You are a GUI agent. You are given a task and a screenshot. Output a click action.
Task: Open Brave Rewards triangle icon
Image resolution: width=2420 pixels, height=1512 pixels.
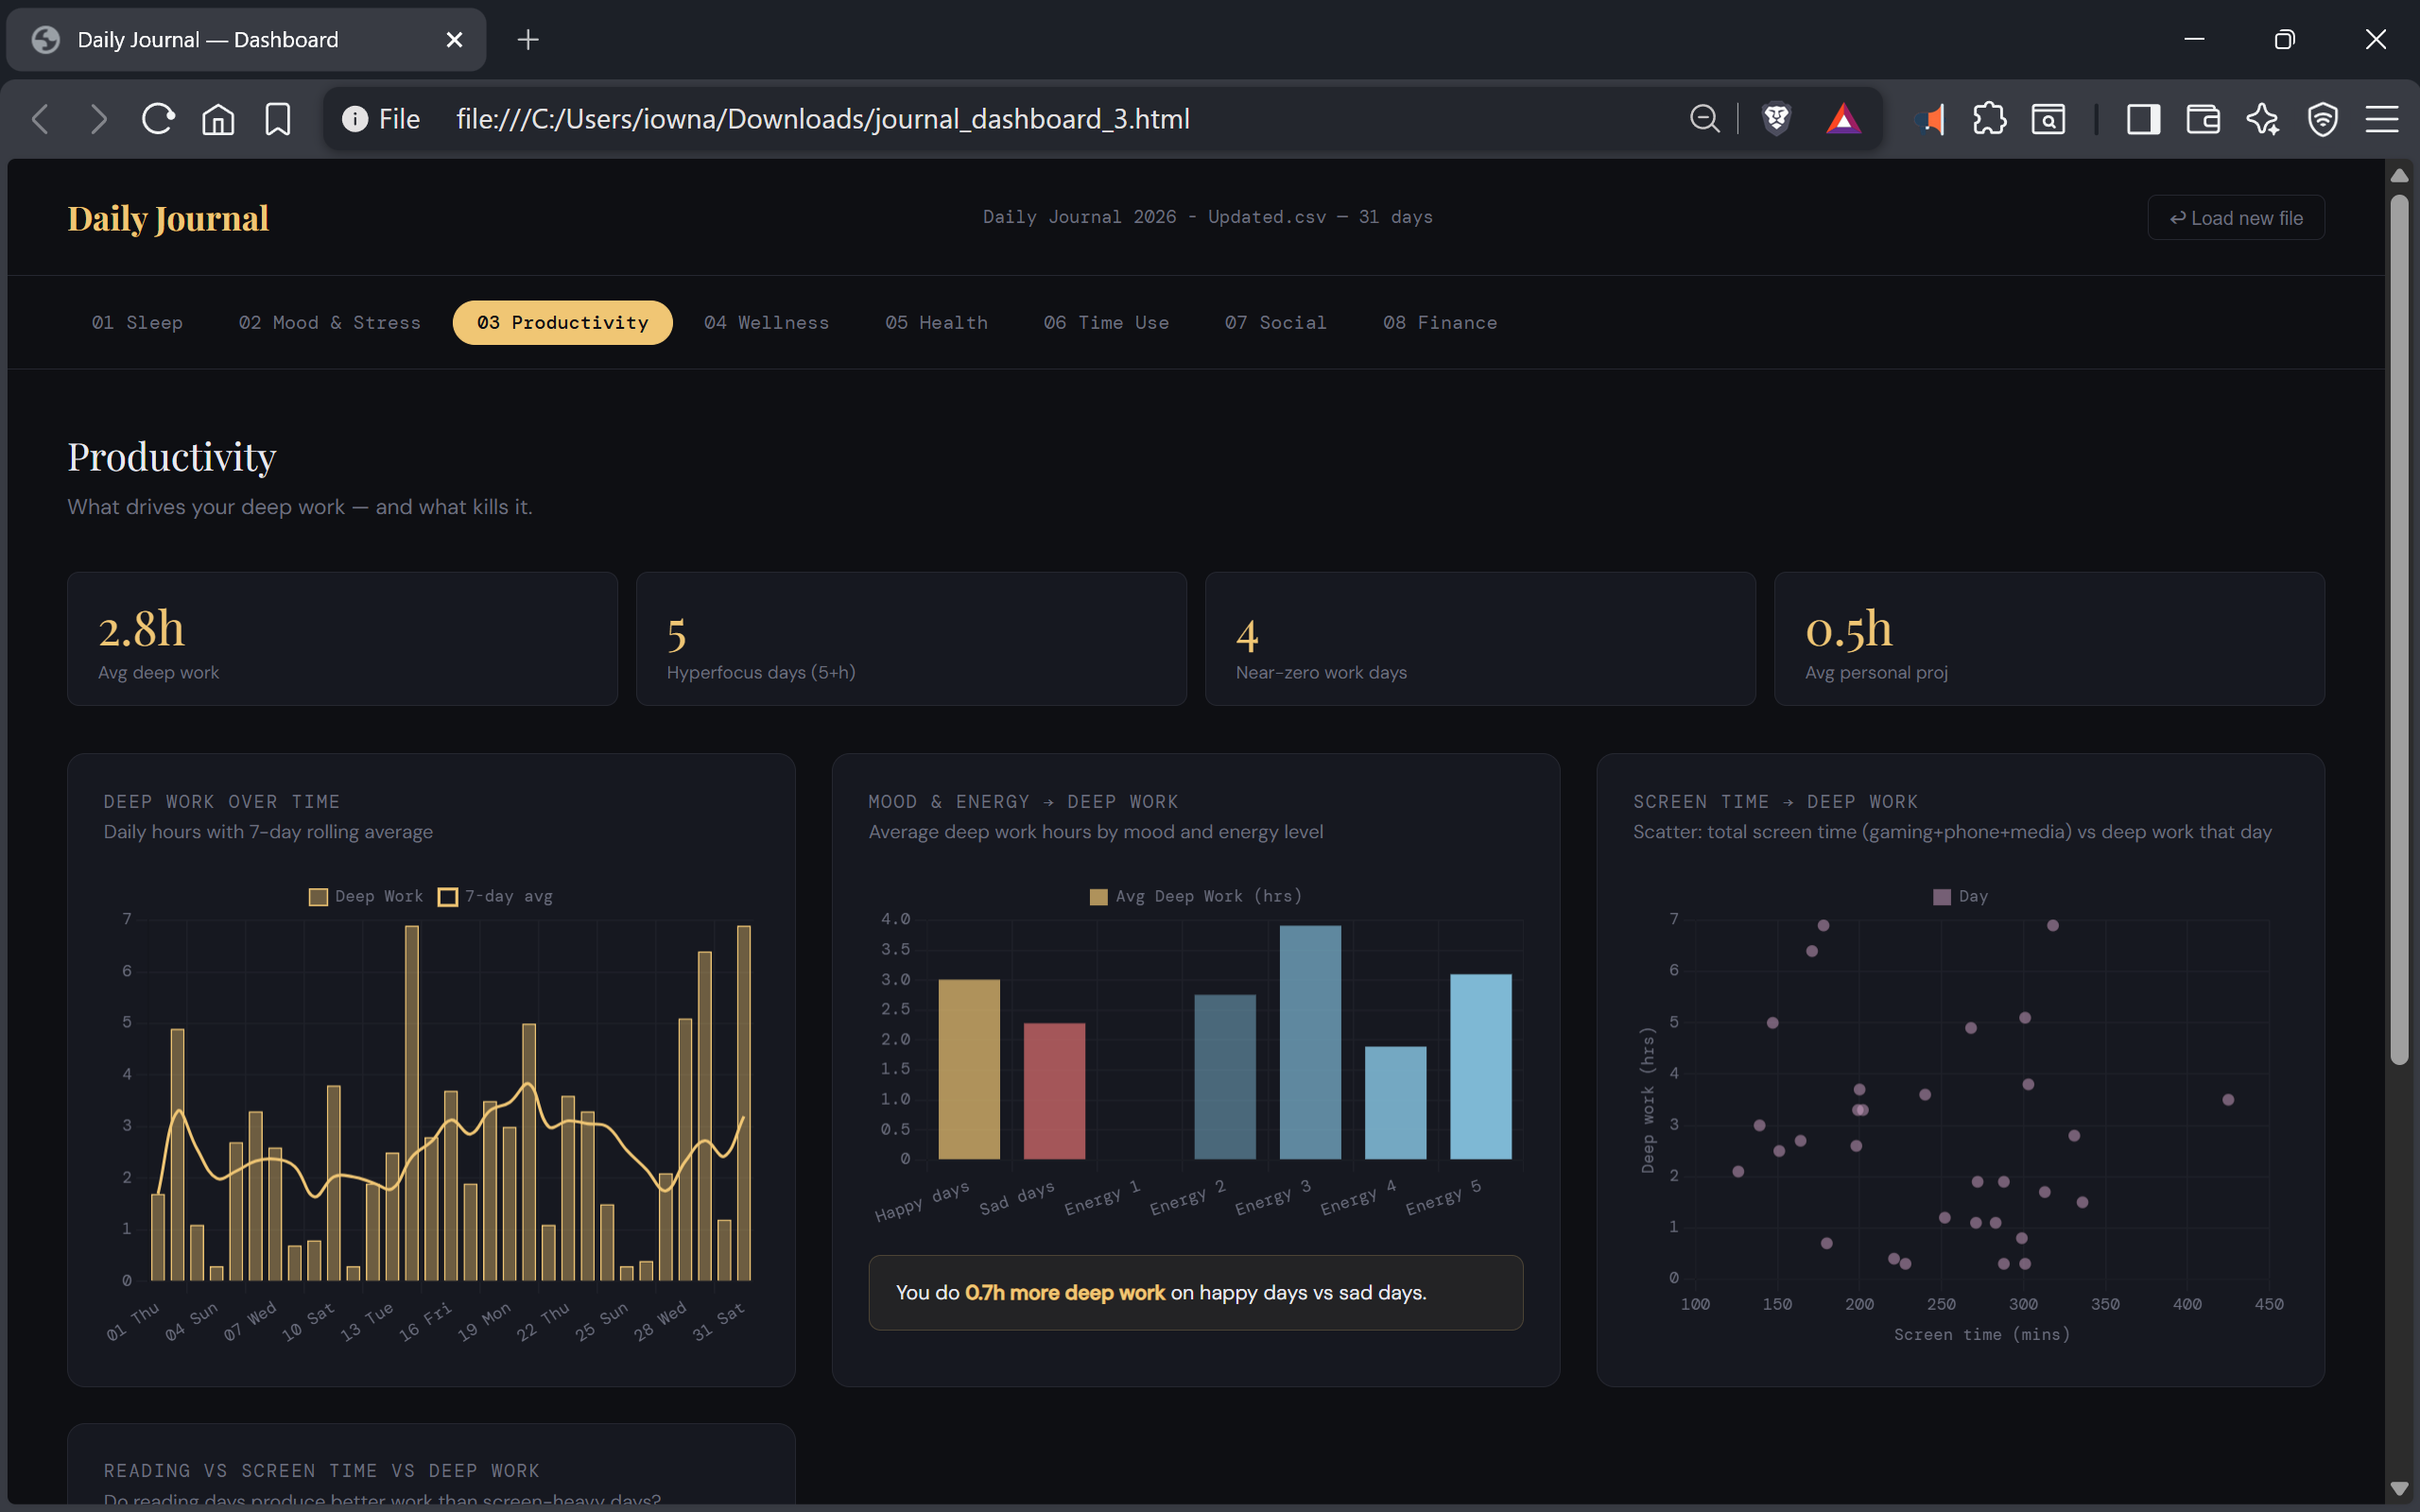pos(1843,119)
